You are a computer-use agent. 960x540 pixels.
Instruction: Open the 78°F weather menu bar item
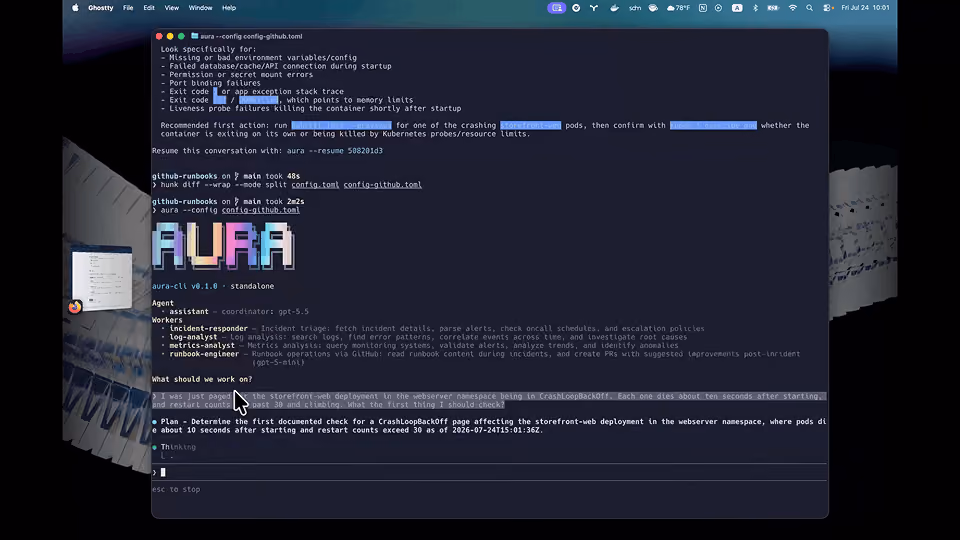678,8
